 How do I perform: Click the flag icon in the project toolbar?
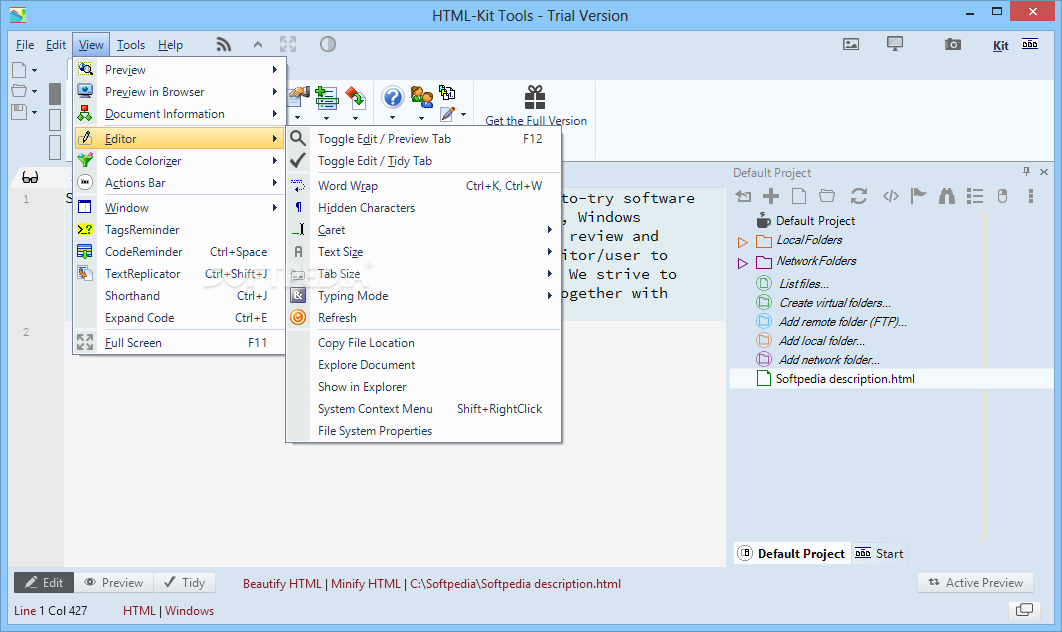[918, 196]
